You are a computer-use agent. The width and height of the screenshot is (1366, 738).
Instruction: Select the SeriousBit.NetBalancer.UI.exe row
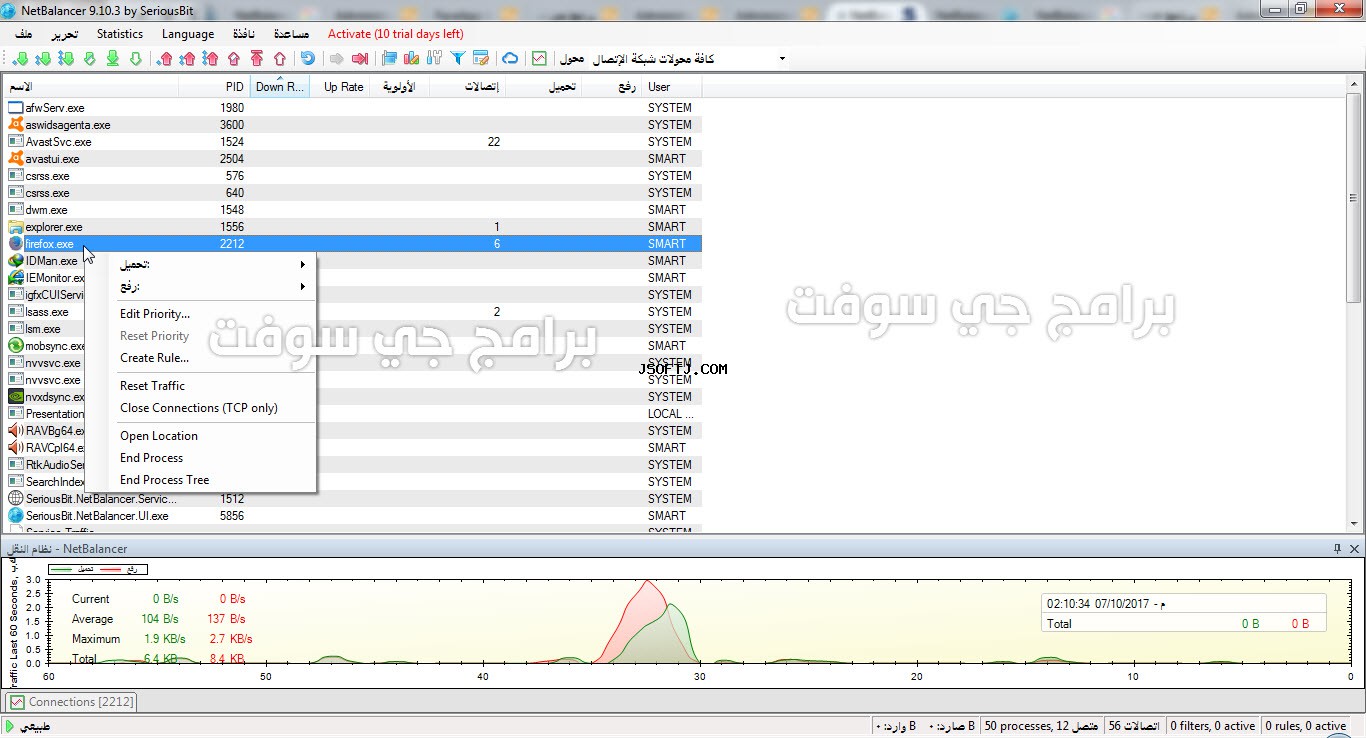point(352,516)
